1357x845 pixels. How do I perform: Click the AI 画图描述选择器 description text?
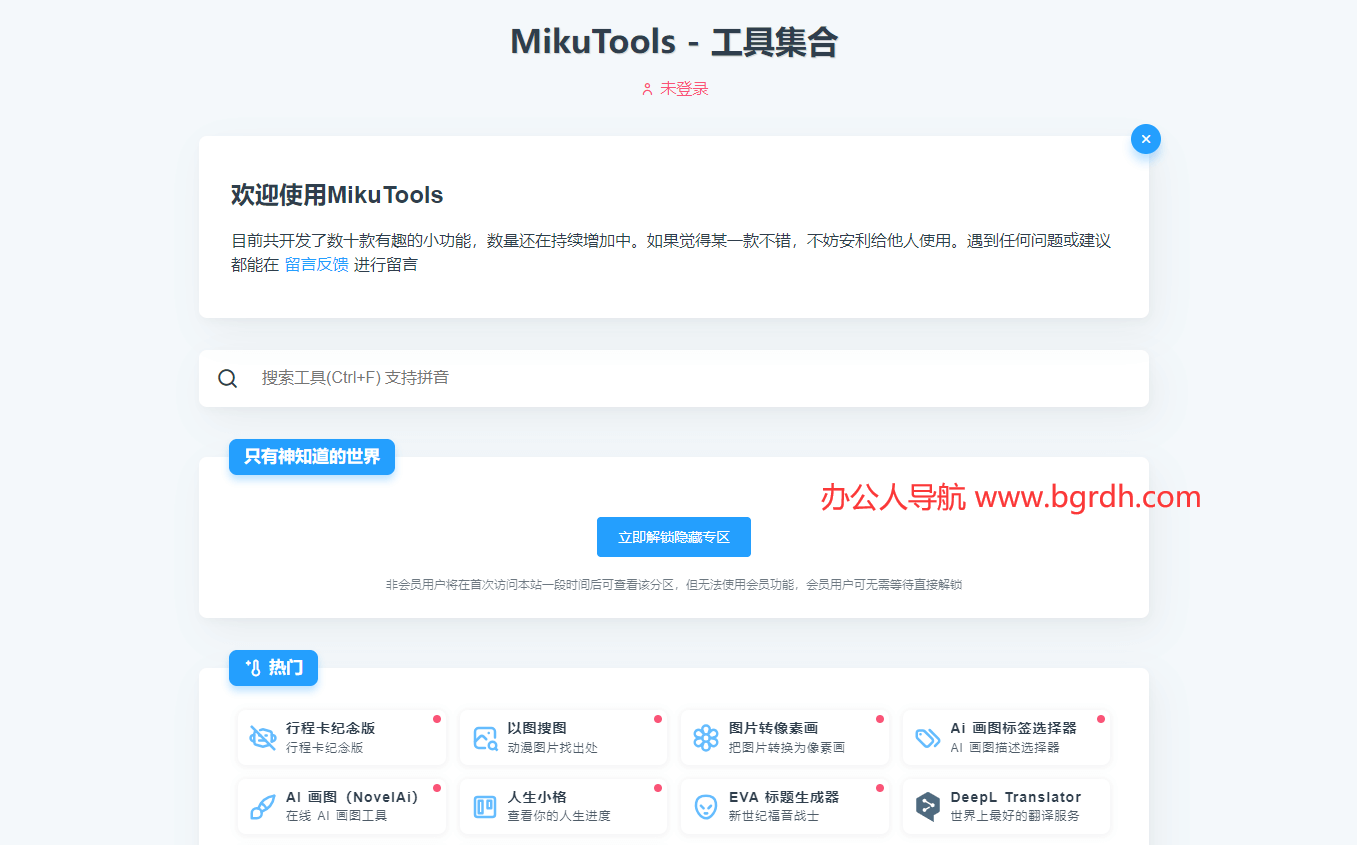pyautogui.click(x=1005, y=747)
